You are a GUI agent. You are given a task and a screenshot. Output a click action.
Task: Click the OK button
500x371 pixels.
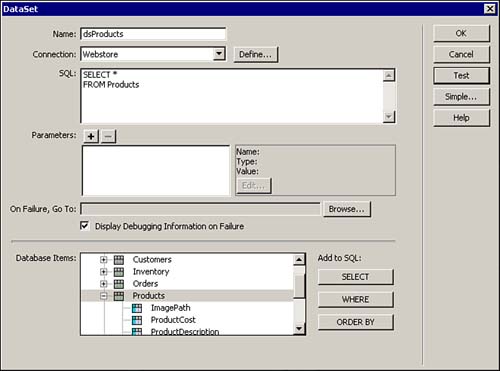pos(461,33)
